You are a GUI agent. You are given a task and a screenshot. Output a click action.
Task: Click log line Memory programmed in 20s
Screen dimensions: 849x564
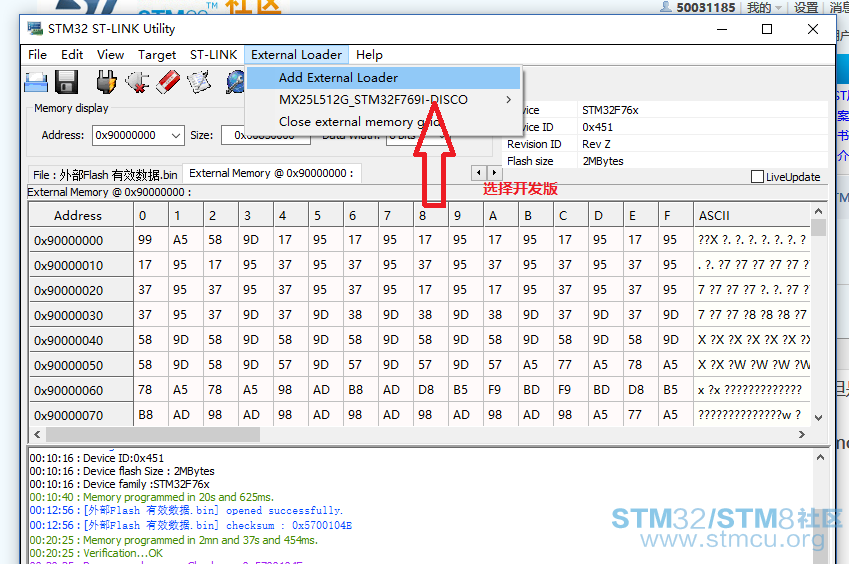(x=152, y=497)
